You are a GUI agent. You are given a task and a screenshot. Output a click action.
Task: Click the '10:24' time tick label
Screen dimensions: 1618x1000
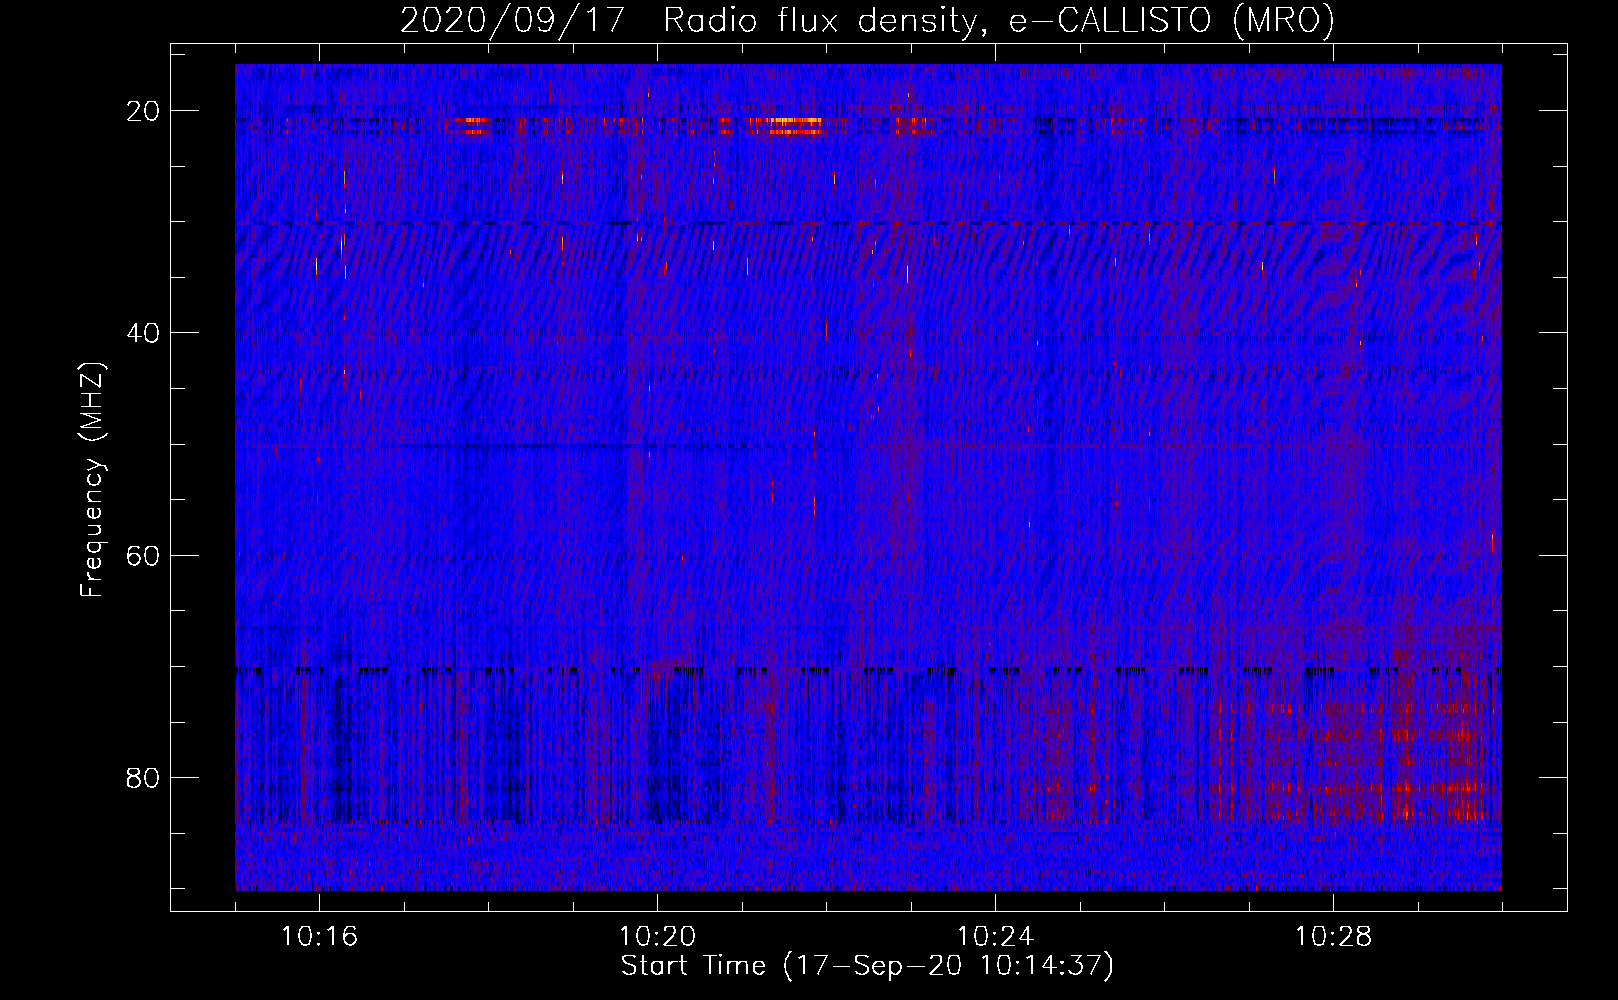coord(995,937)
